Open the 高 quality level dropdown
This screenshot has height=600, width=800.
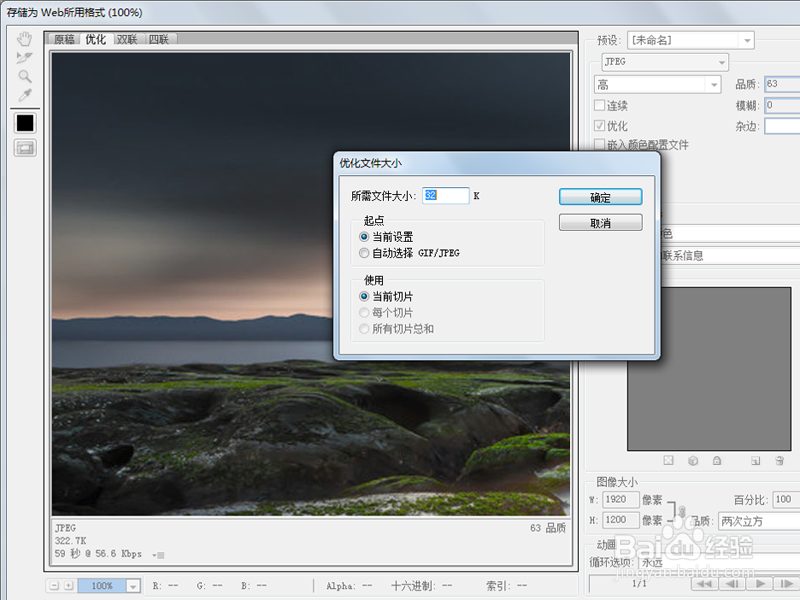[x=658, y=84]
